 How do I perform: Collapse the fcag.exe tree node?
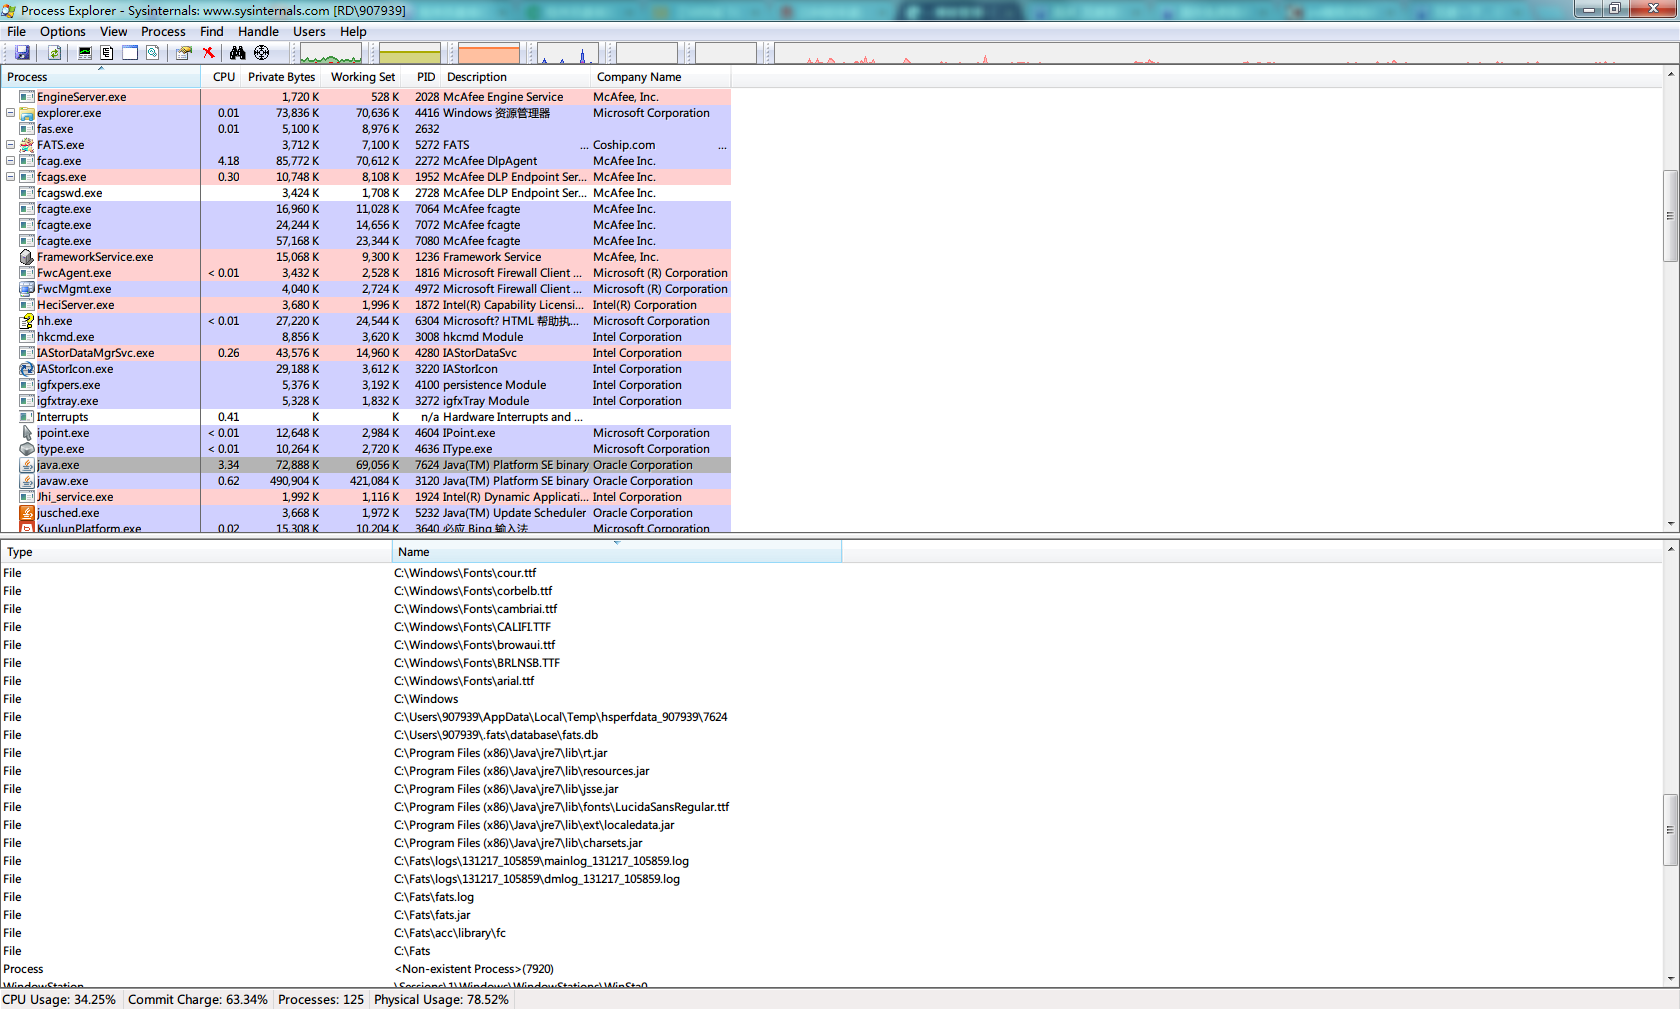pos(10,161)
